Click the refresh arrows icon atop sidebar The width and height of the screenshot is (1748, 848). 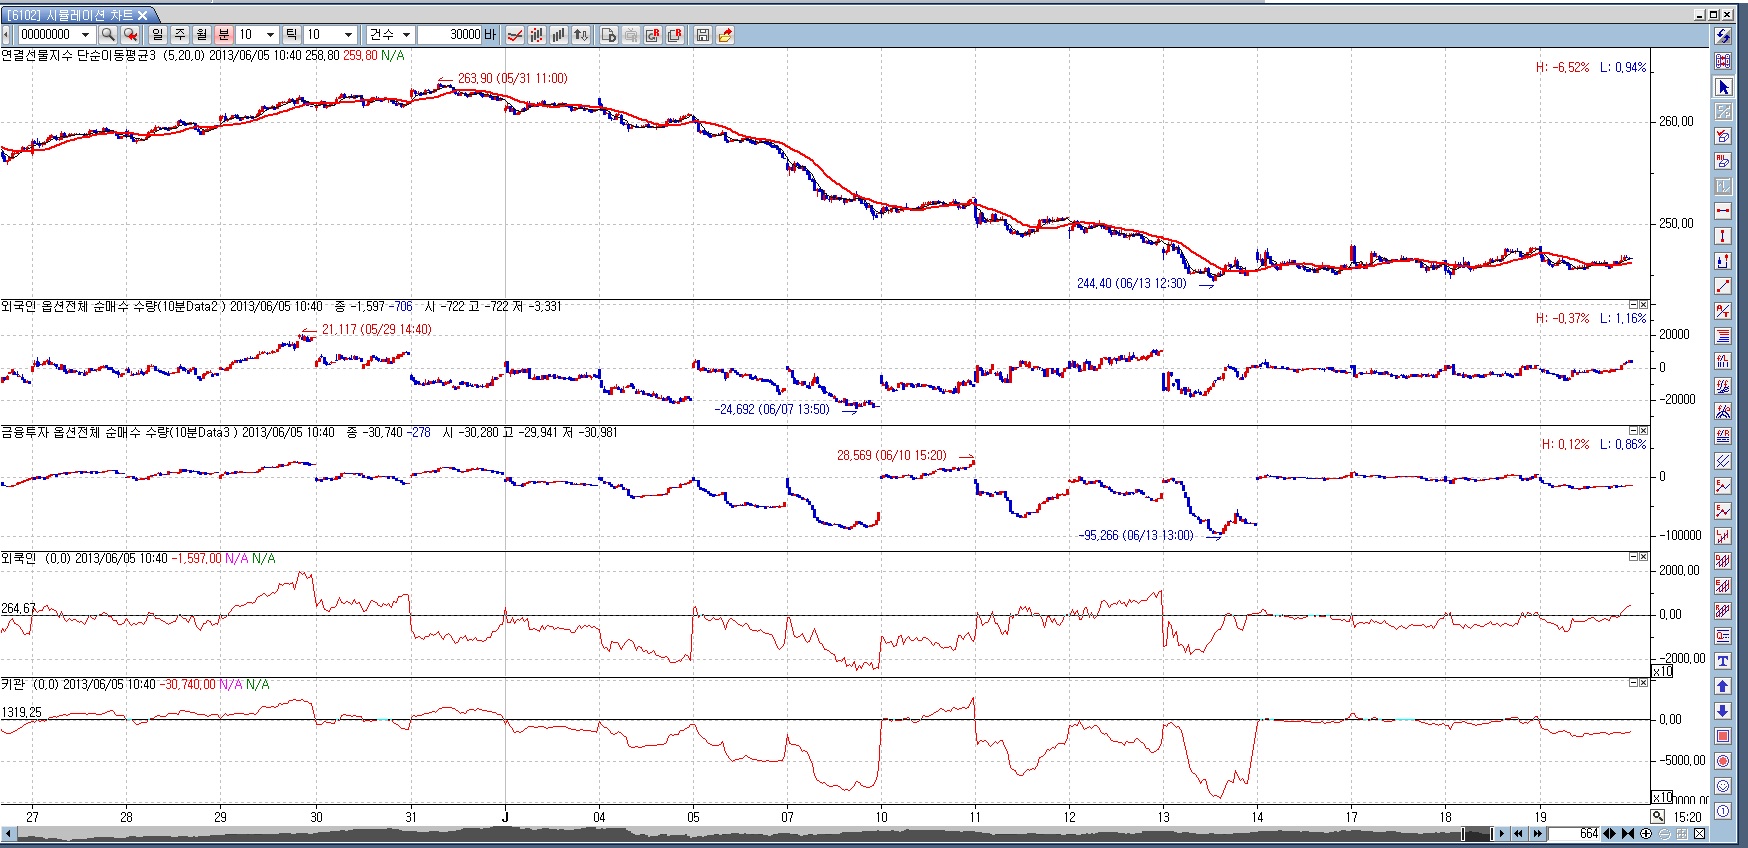[x=1723, y=36]
